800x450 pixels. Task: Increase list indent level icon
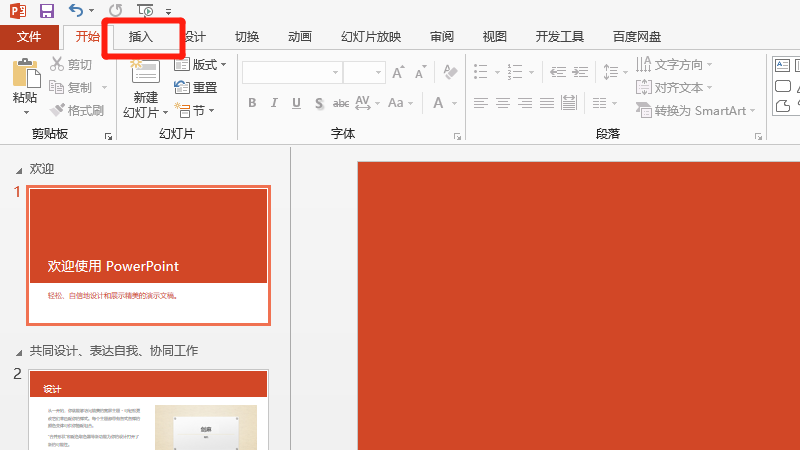click(x=580, y=72)
